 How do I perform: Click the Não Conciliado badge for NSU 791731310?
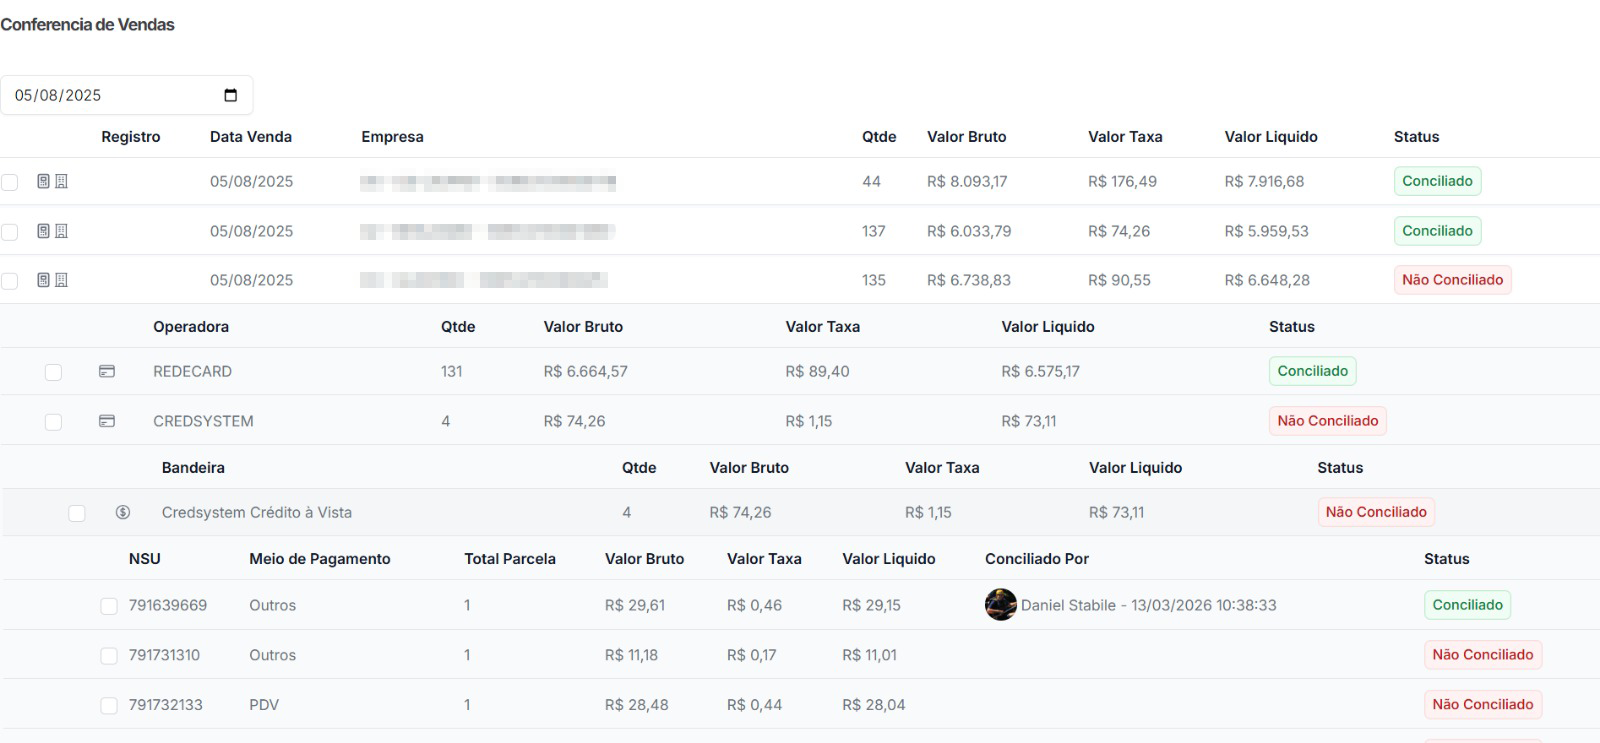pyautogui.click(x=1482, y=655)
